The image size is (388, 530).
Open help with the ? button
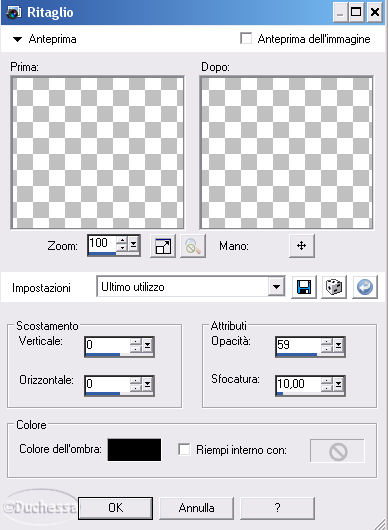click(x=277, y=508)
